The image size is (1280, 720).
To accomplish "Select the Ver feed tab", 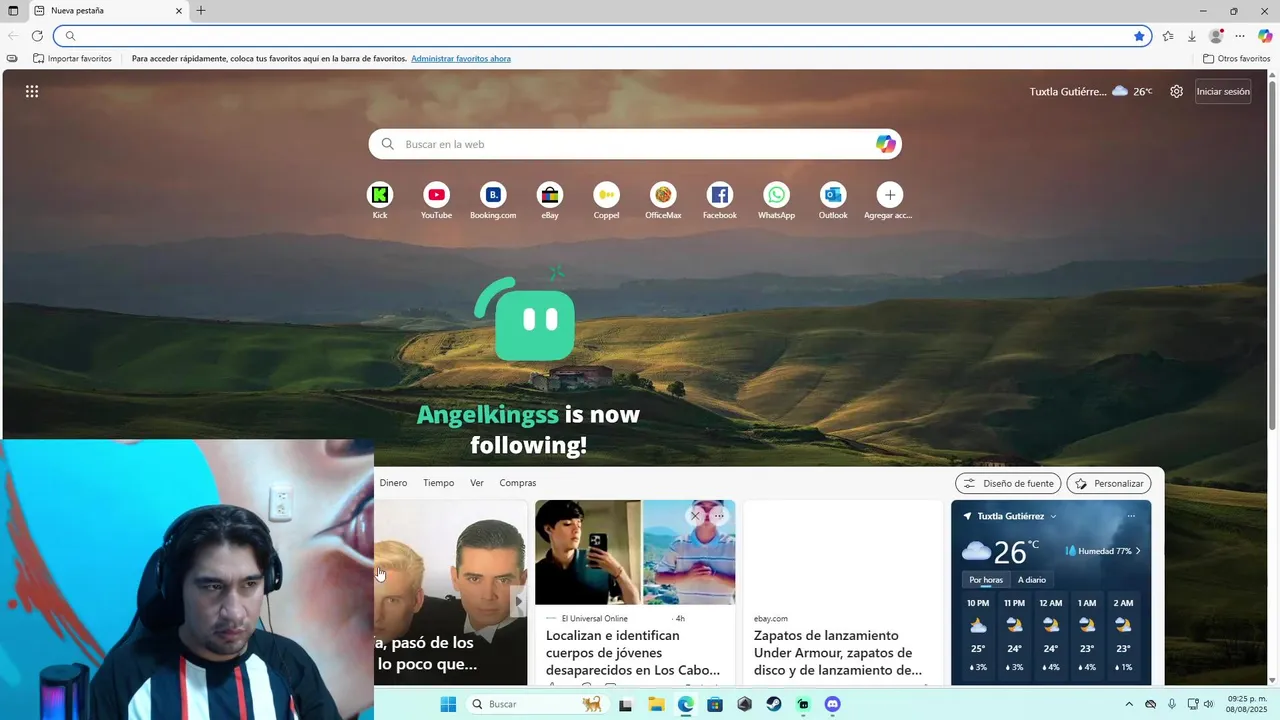I will [477, 483].
